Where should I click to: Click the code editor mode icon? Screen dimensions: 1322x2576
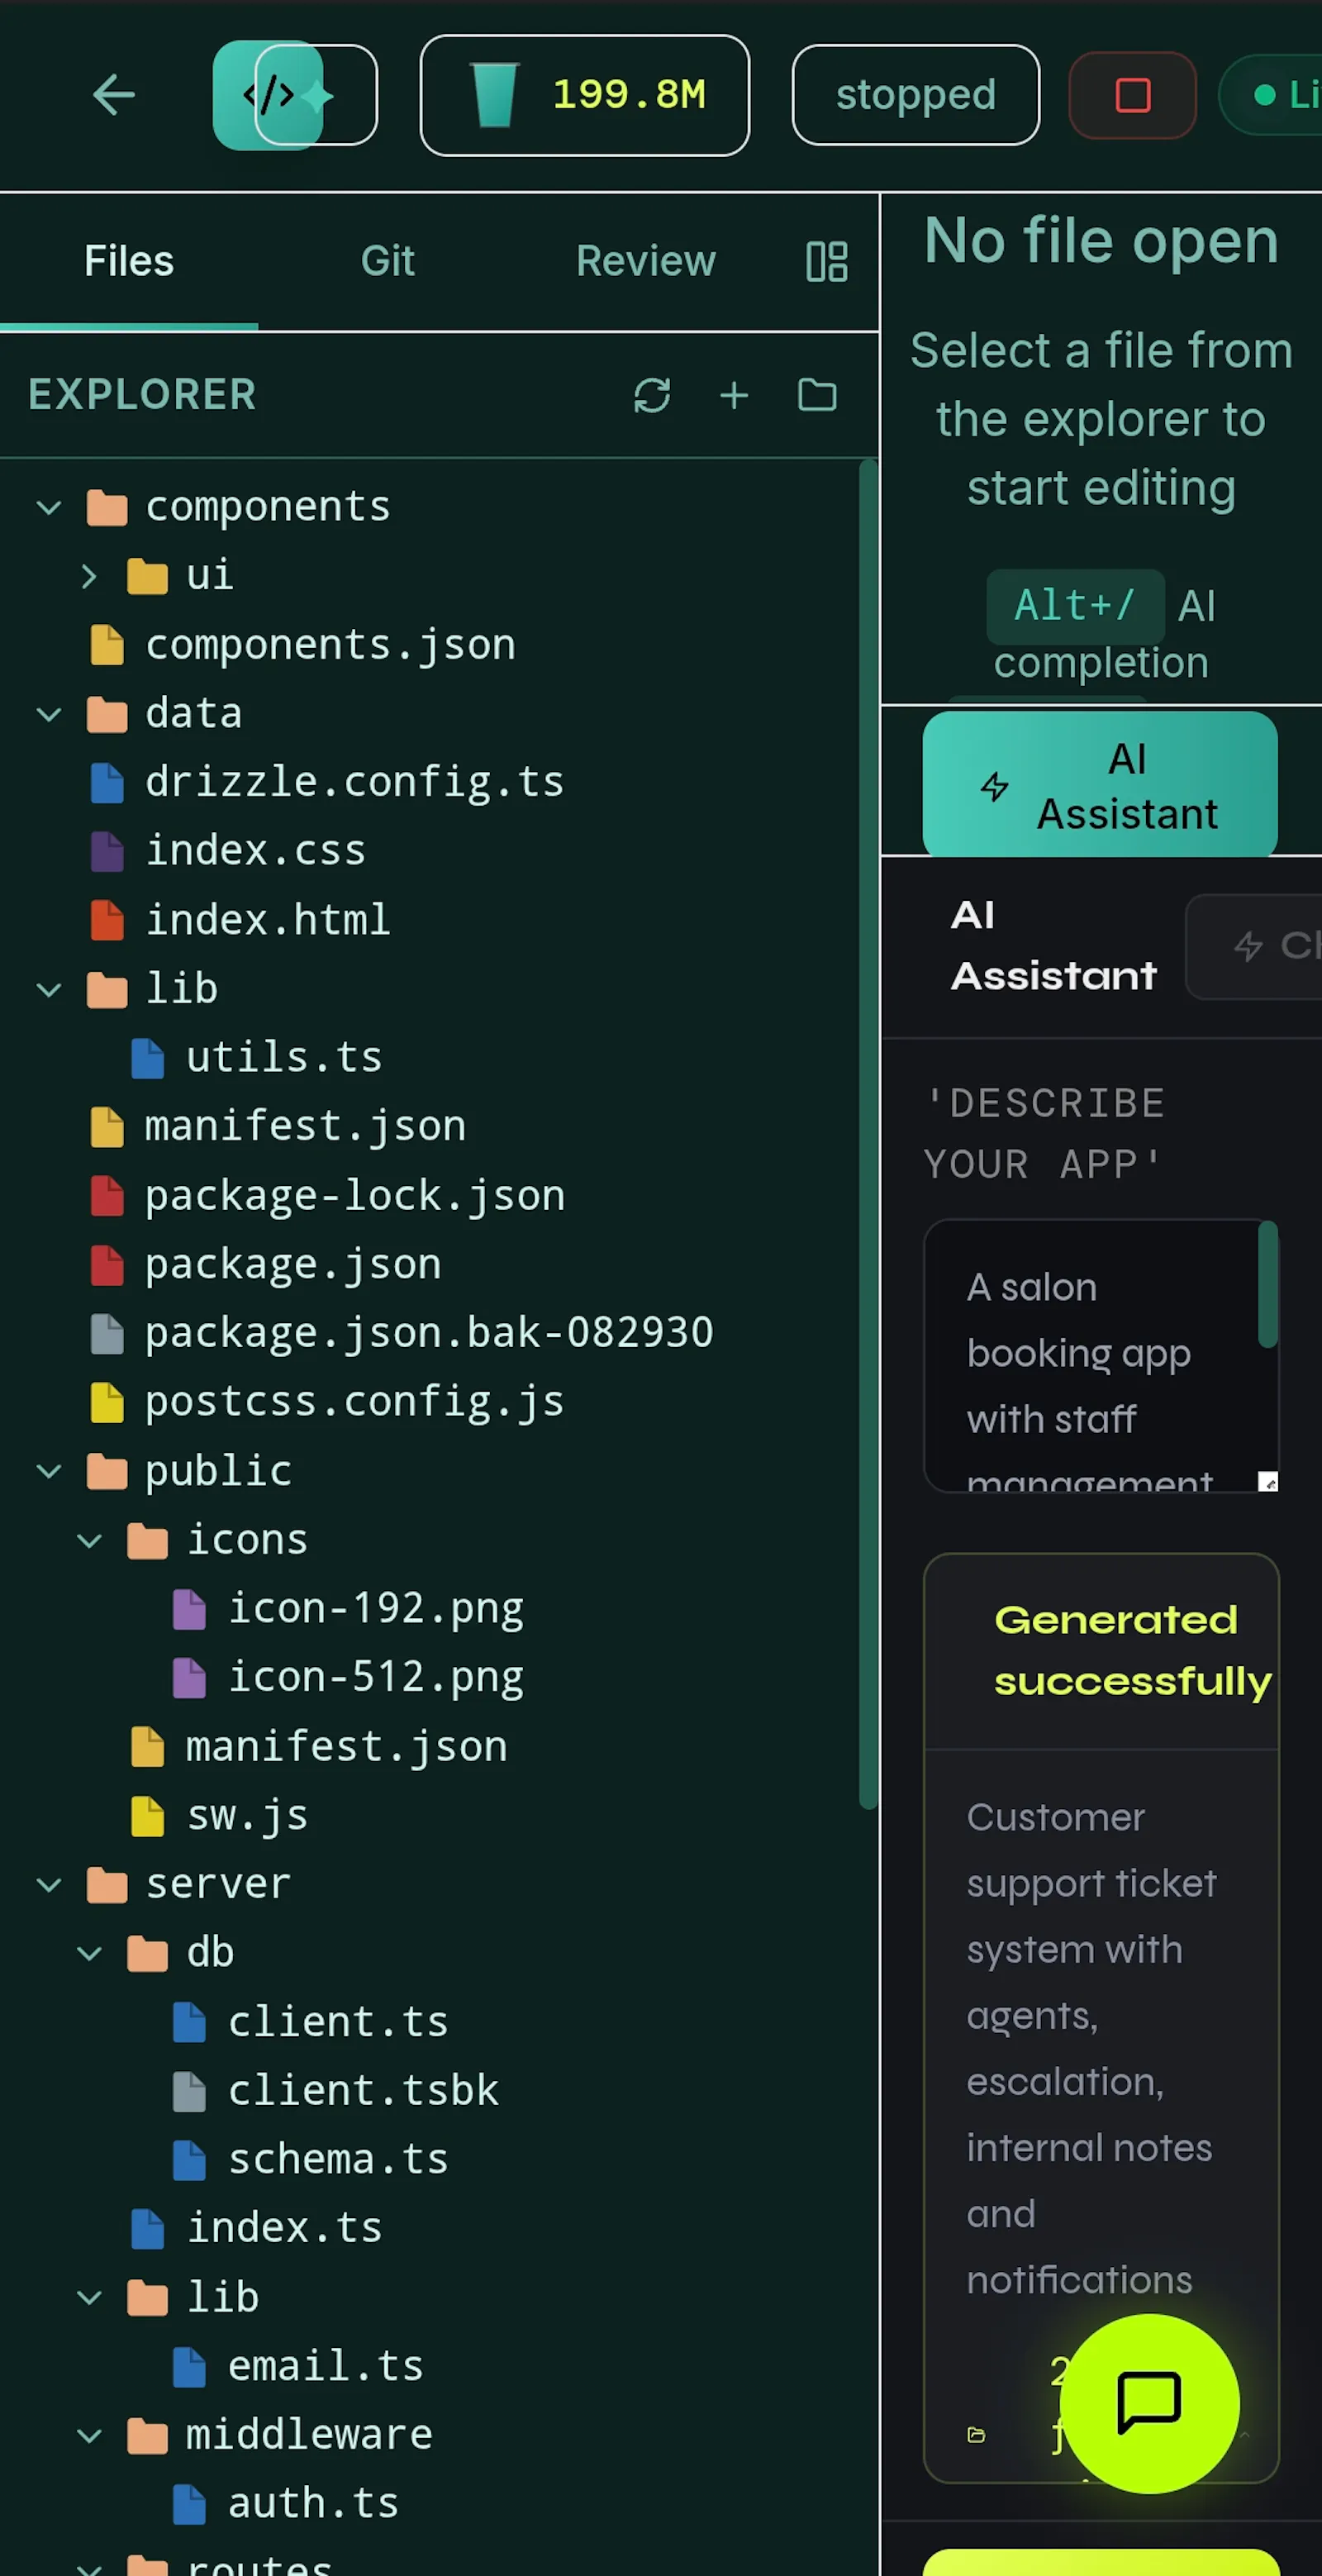tap(268, 95)
